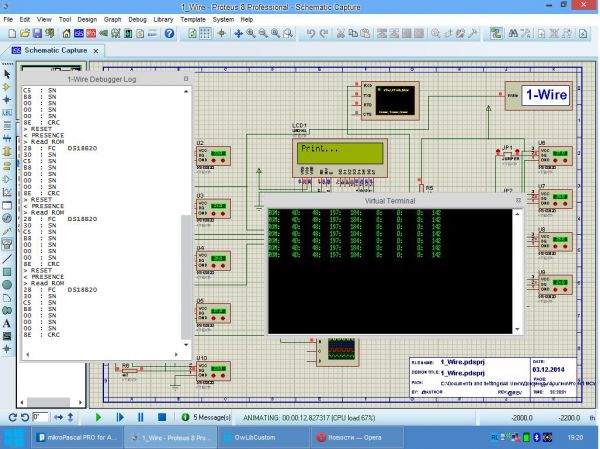The width and height of the screenshot is (600, 449).
Task: Open the blue Schematic Capture toolbar icon
Action: pyautogui.click(x=79, y=34)
